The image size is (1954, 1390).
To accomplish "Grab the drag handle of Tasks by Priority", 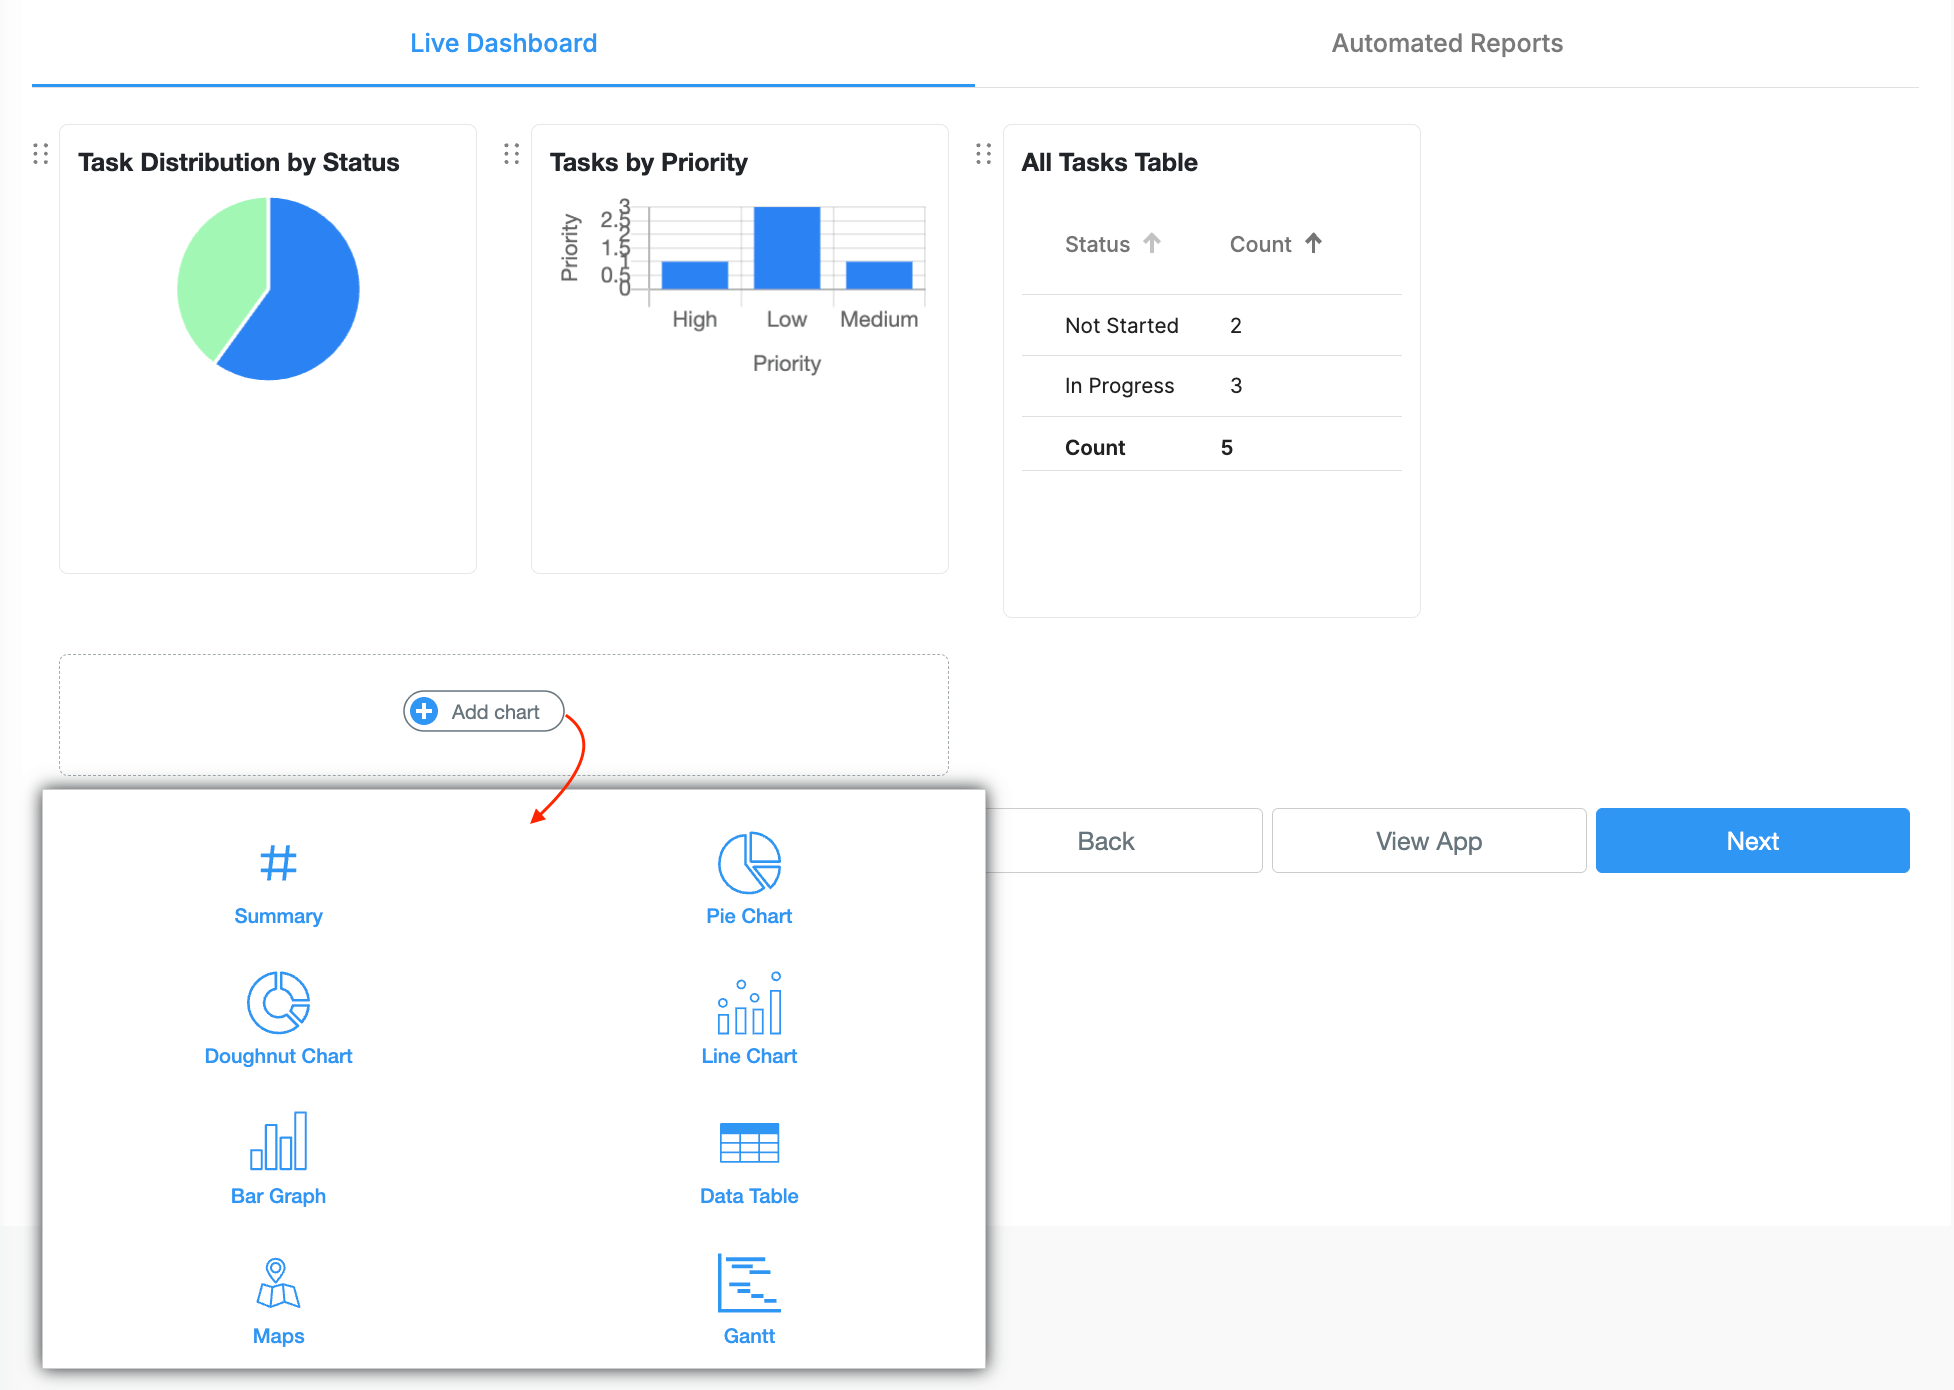I will pos(511,155).
